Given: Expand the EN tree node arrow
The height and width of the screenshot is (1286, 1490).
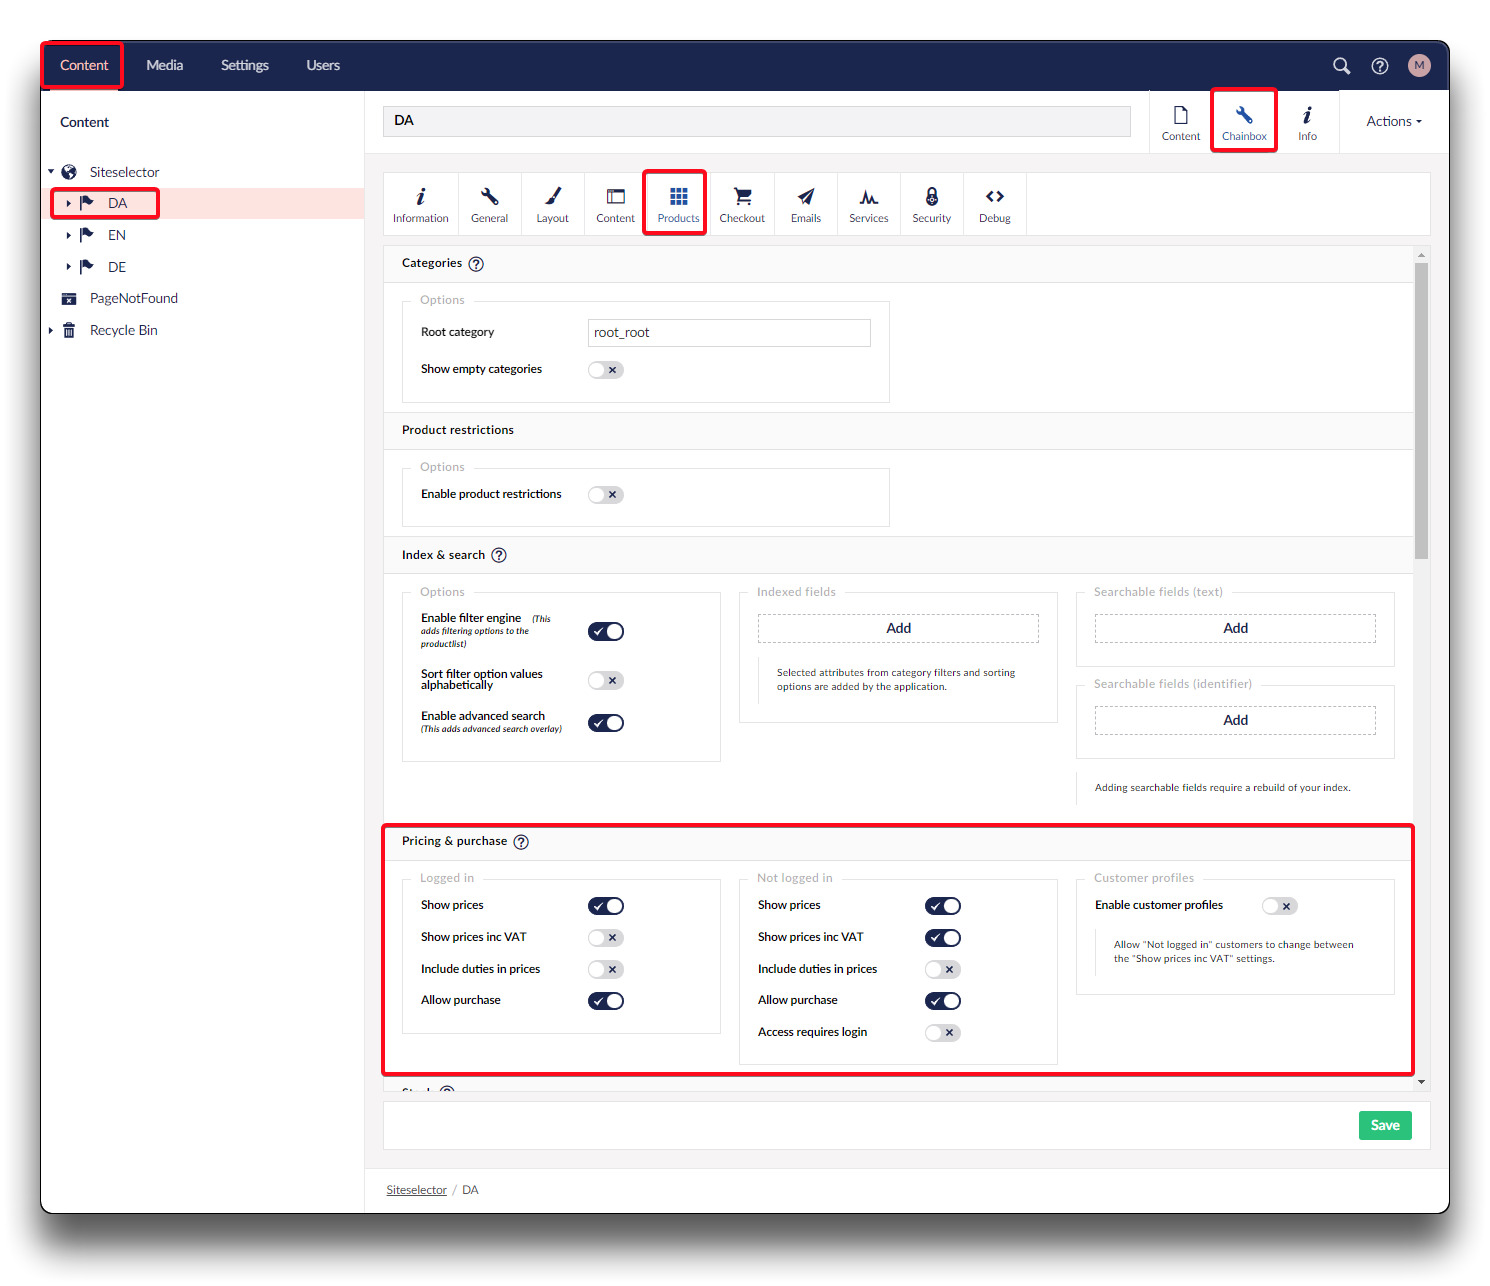Looking at the screenshot, I should (x=68, y=236).
